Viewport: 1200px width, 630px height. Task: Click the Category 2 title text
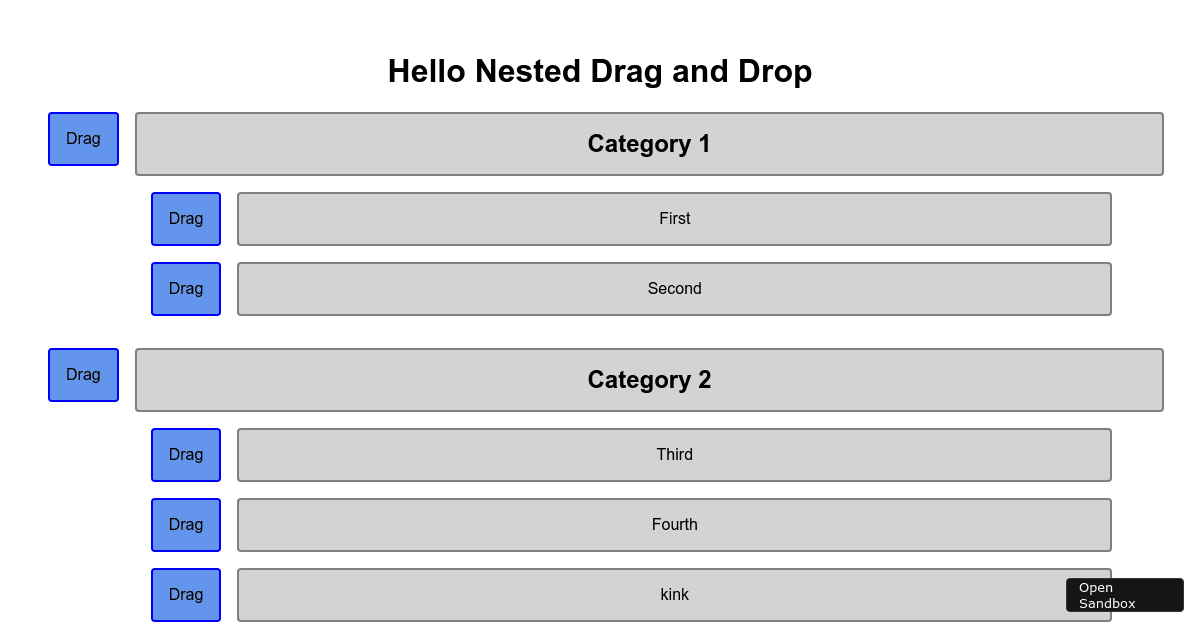649,380
